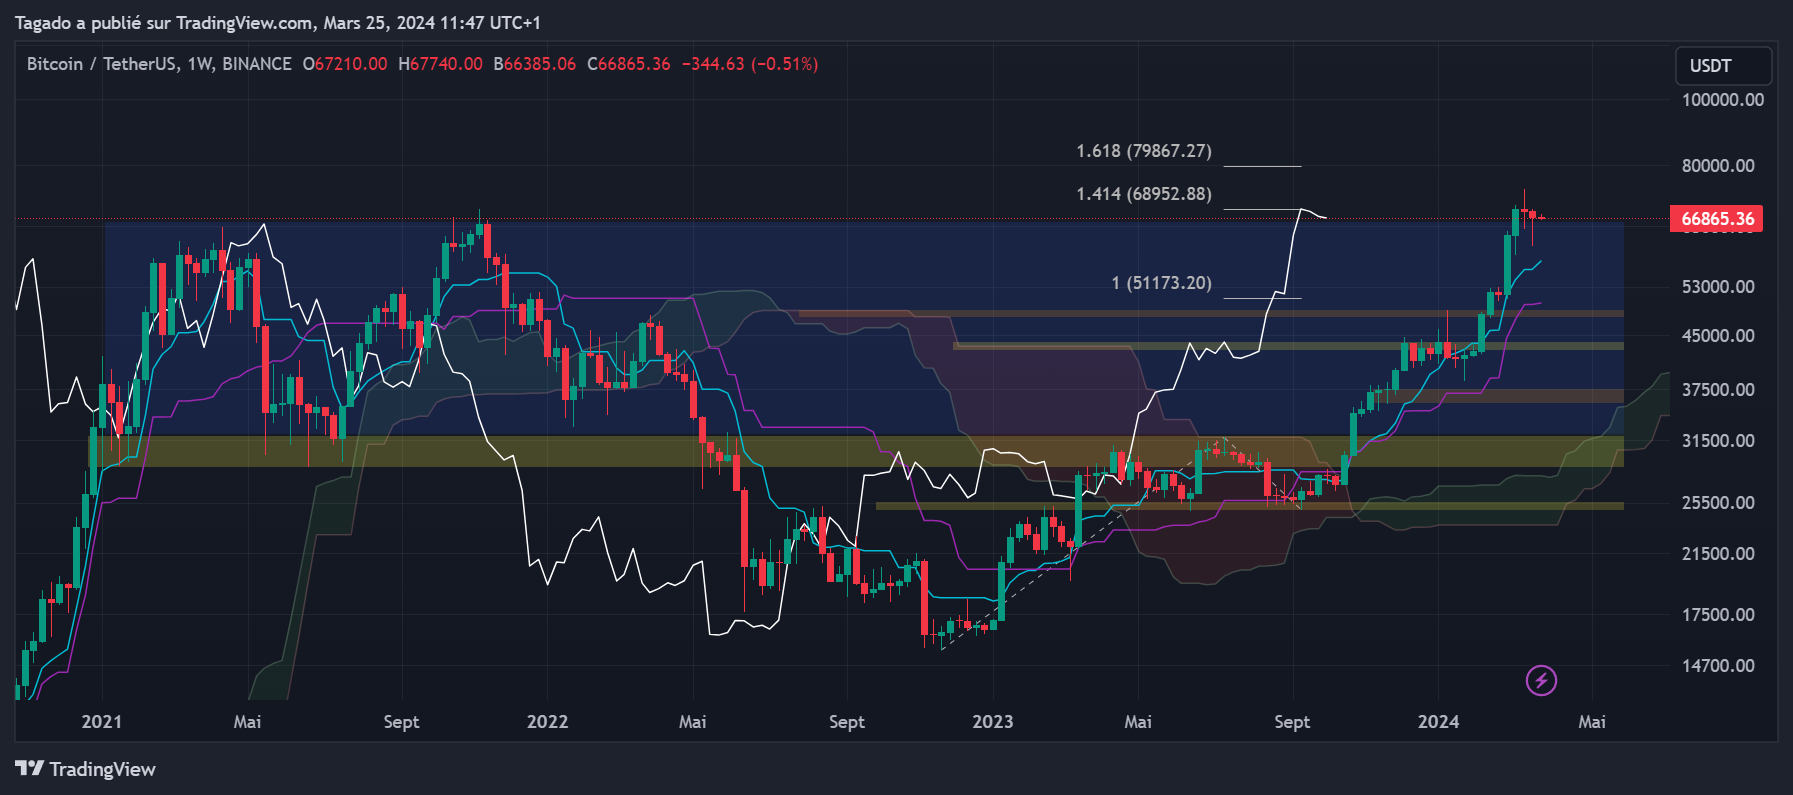
Task: Click the 53000.00 price axis label
Action: point(1718,287)
